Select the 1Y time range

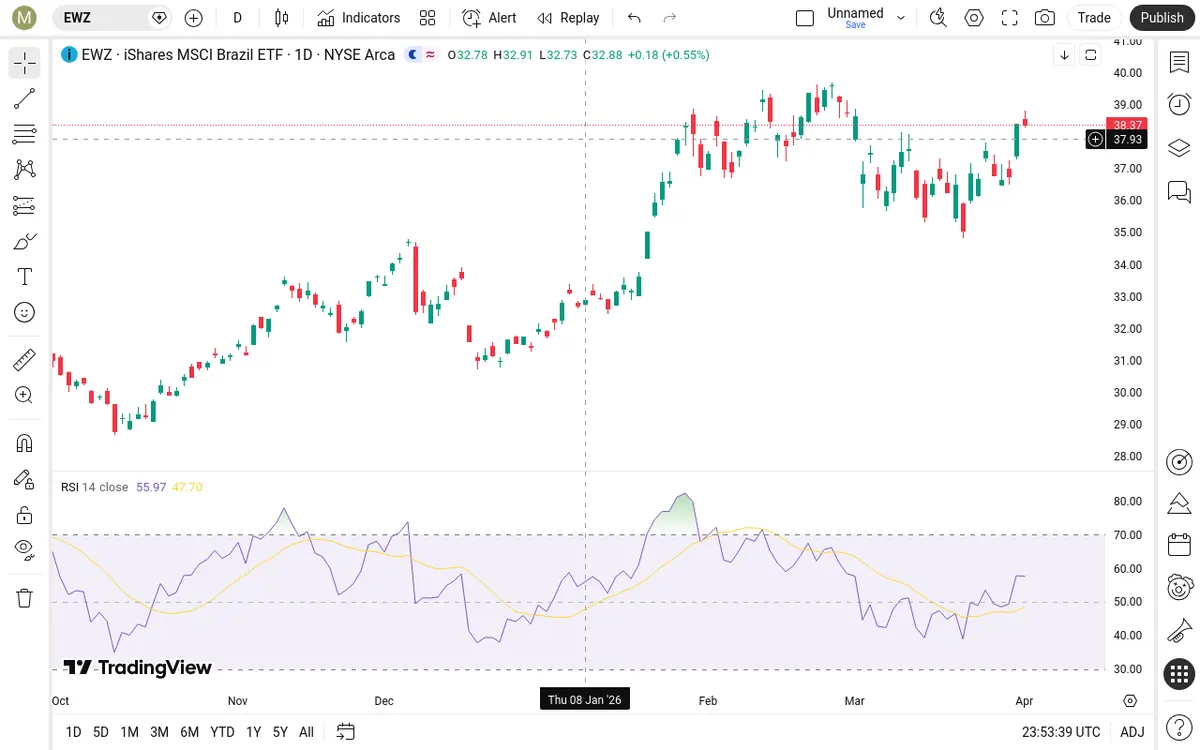click(x=253, y=732)
